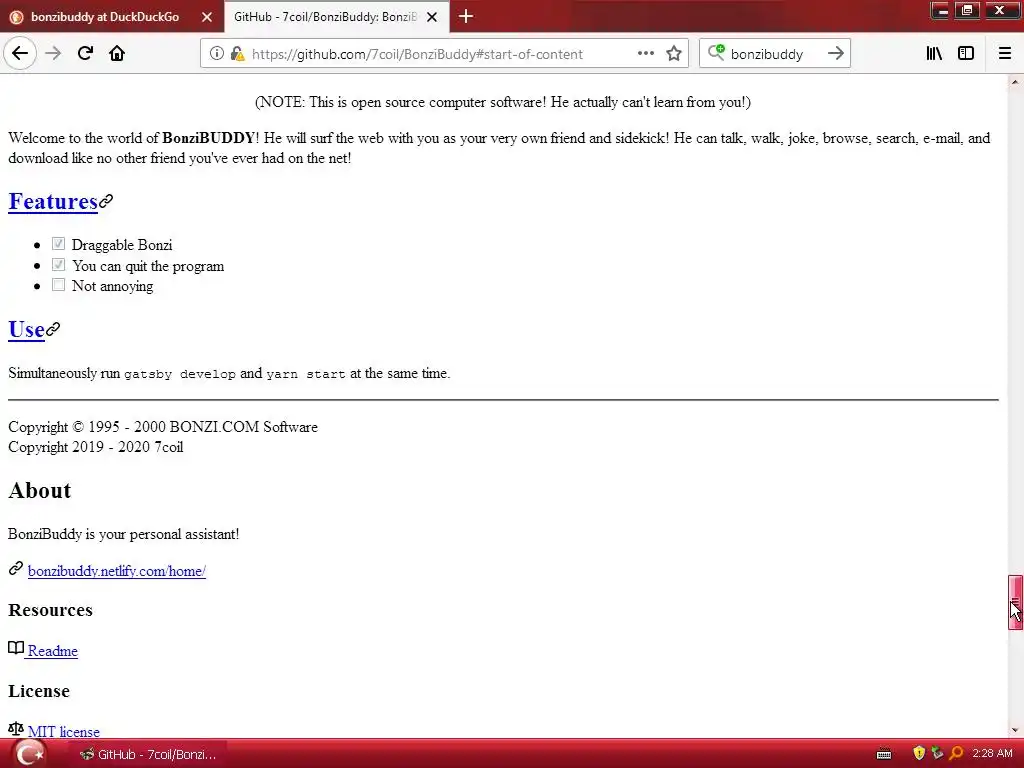1024x768 pixels.
Task: Open the Firefox home page
Action: [117, 54]
